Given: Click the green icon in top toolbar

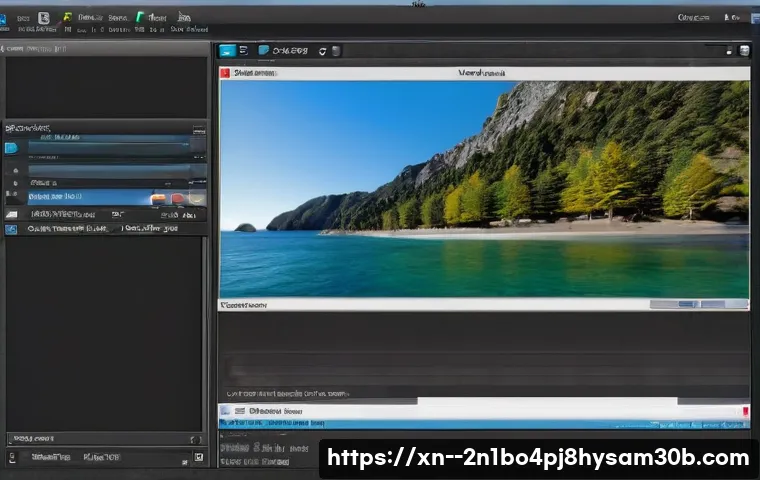Looking at the screenshot, I should point(139,18).
